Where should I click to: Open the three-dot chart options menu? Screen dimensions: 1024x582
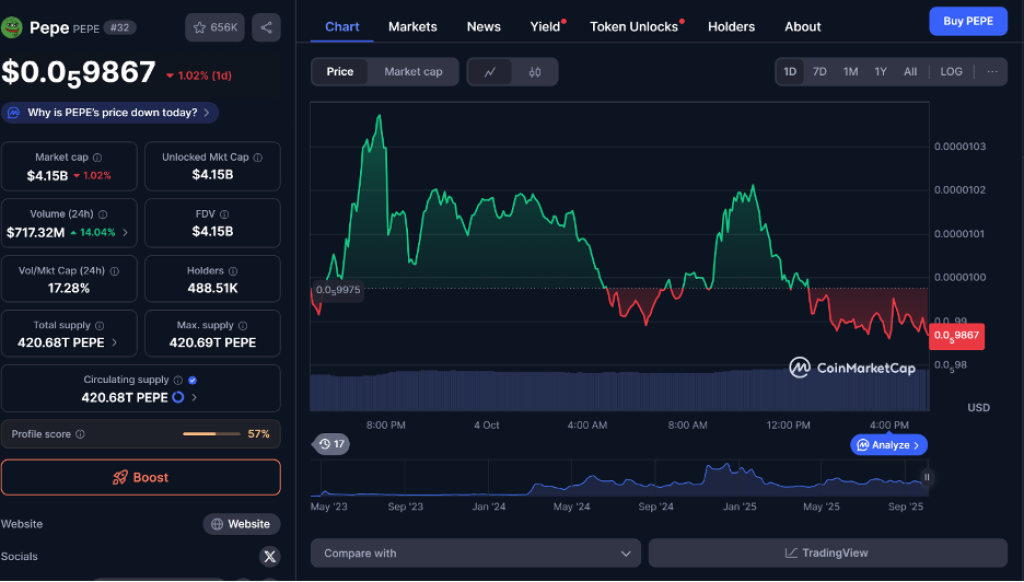(991, 72)
